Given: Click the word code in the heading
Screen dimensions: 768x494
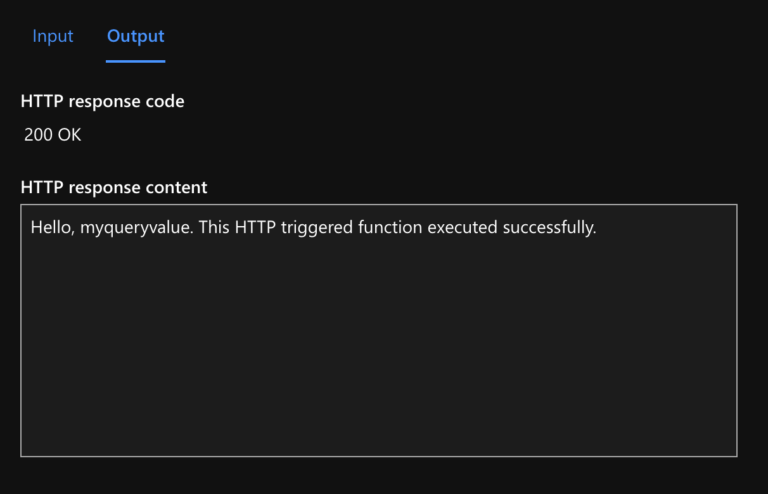Looking at the screenshot, I should click(164, 101).
